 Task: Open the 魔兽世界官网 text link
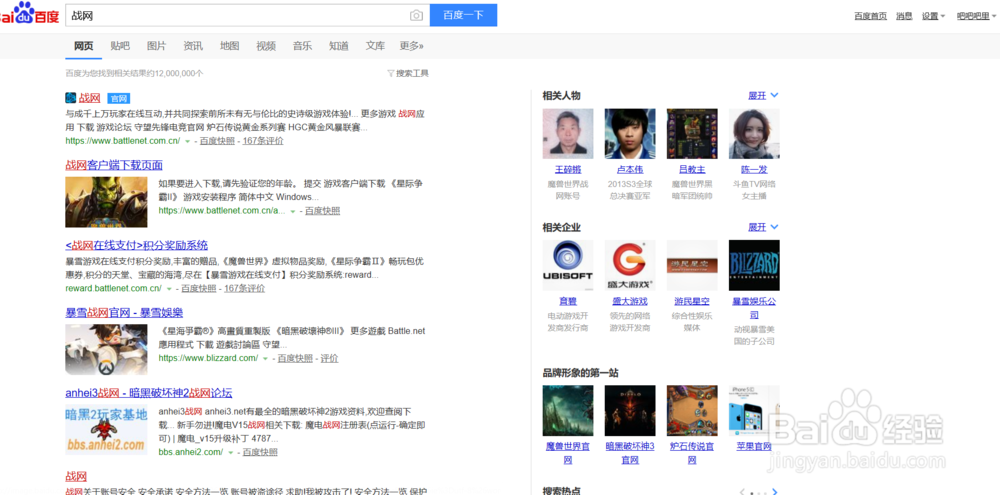click(x=568, y=453)
